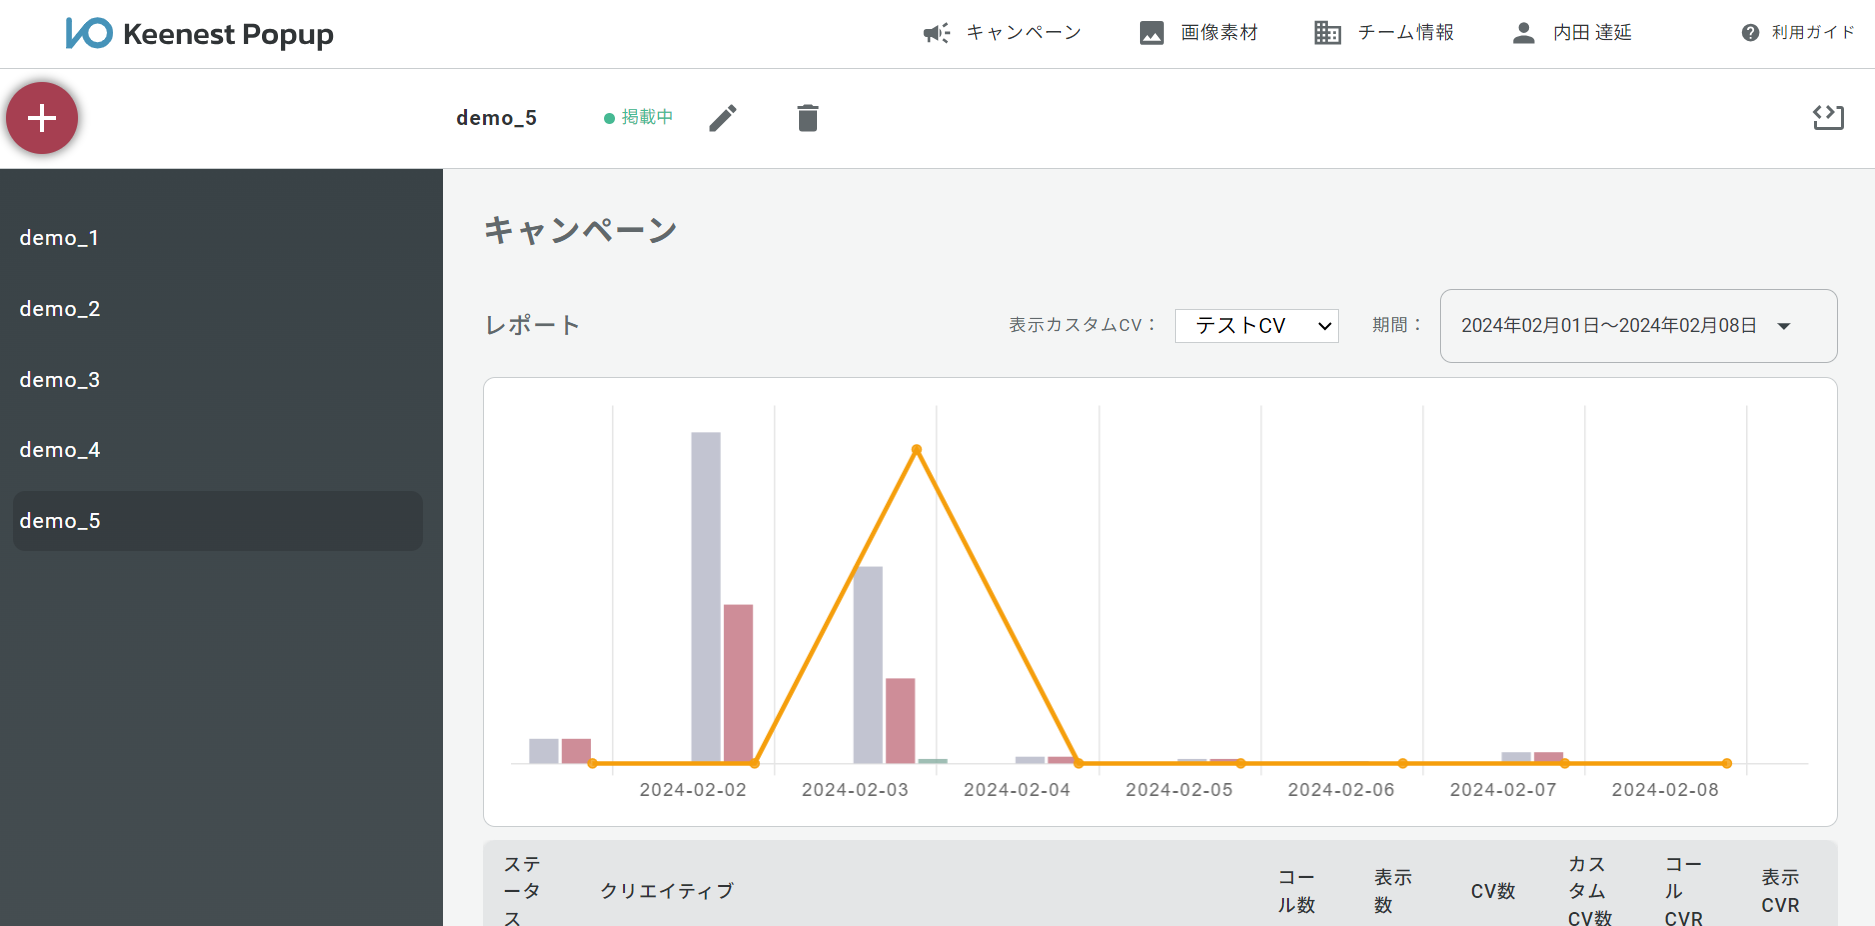
Task: Delete demo_5 with the trash icon
Action: click(808, 118)
